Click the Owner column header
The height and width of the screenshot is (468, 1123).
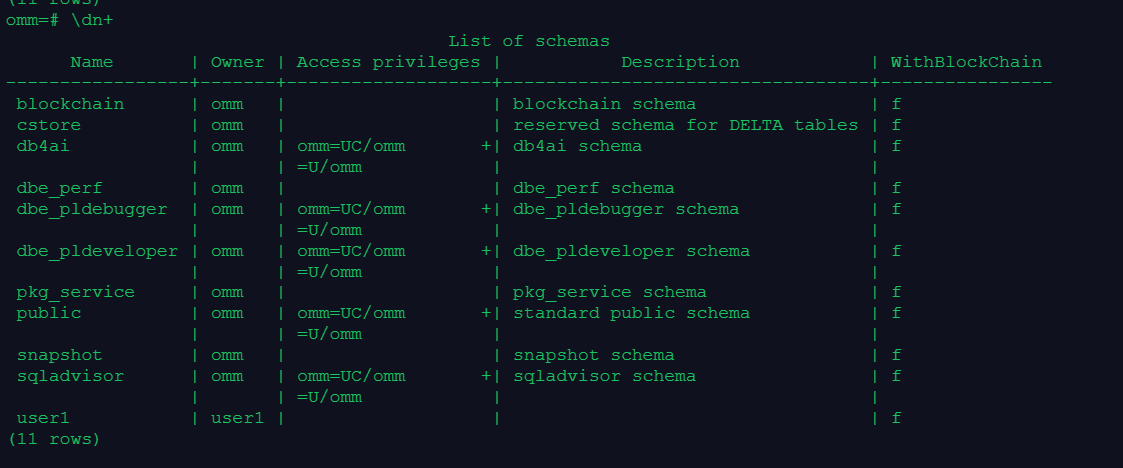pyautogui.click(x=237, y=62)
